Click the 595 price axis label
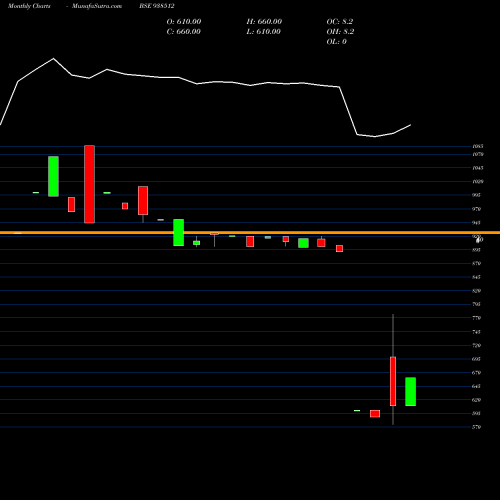Viewport: 500px width, 500px height. [x=476, y=413]
